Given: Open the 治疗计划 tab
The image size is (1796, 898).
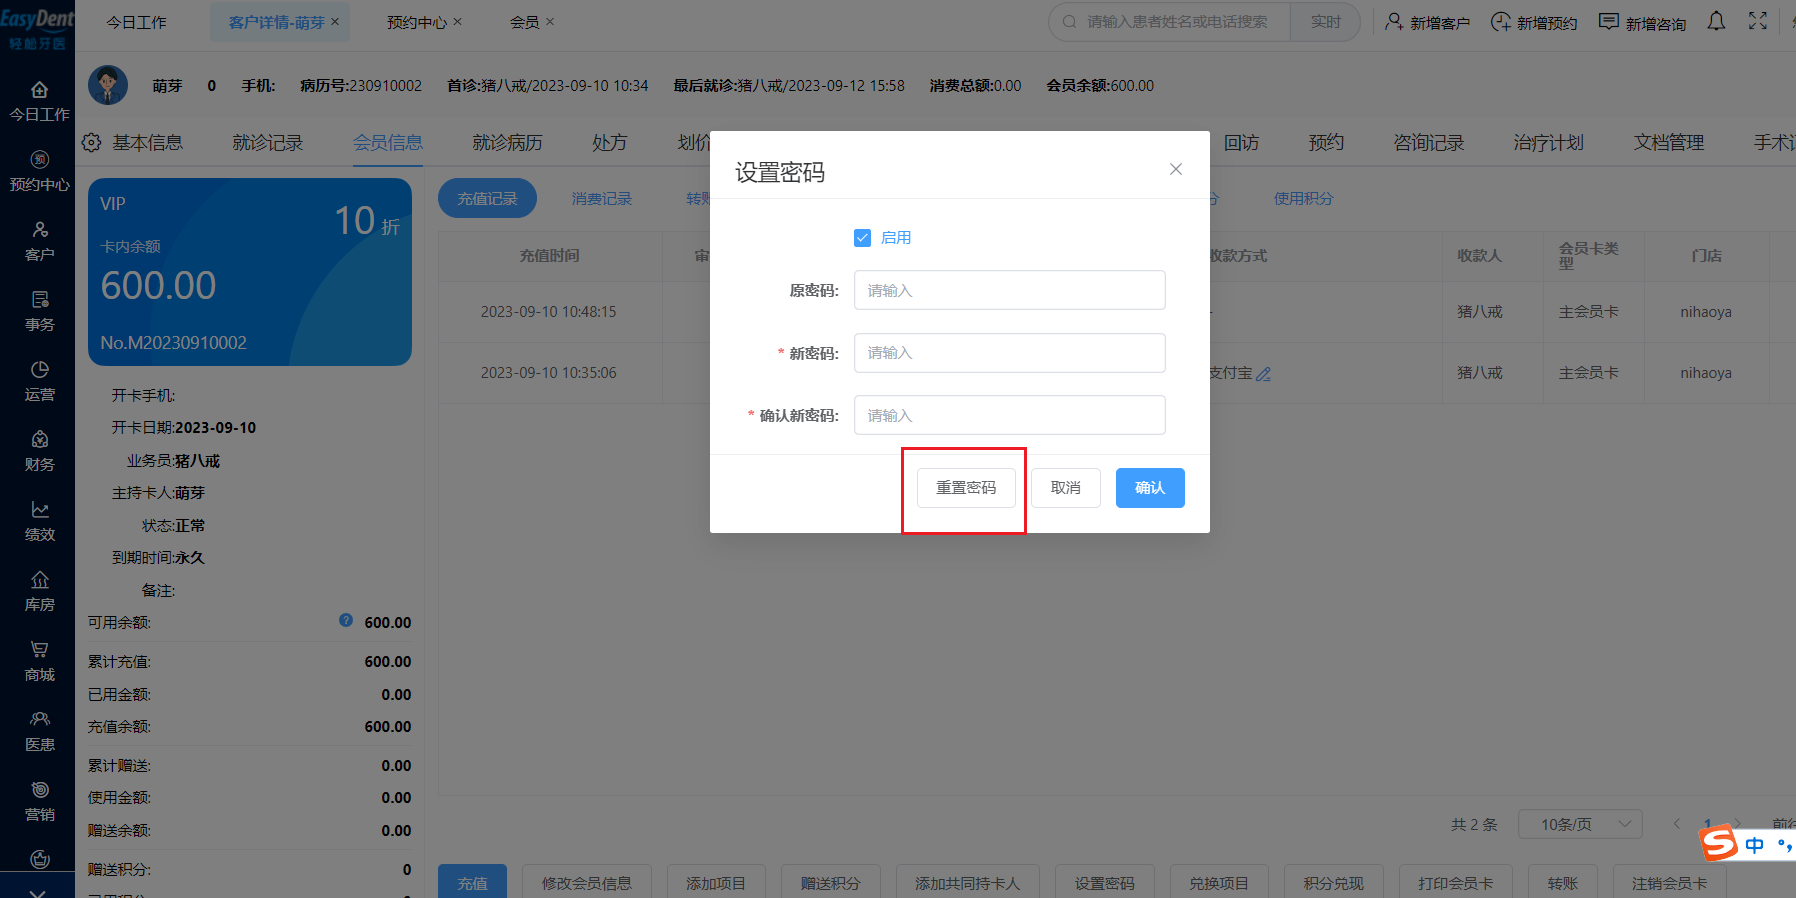Looking at the screenshot, I should [1549, 143].
